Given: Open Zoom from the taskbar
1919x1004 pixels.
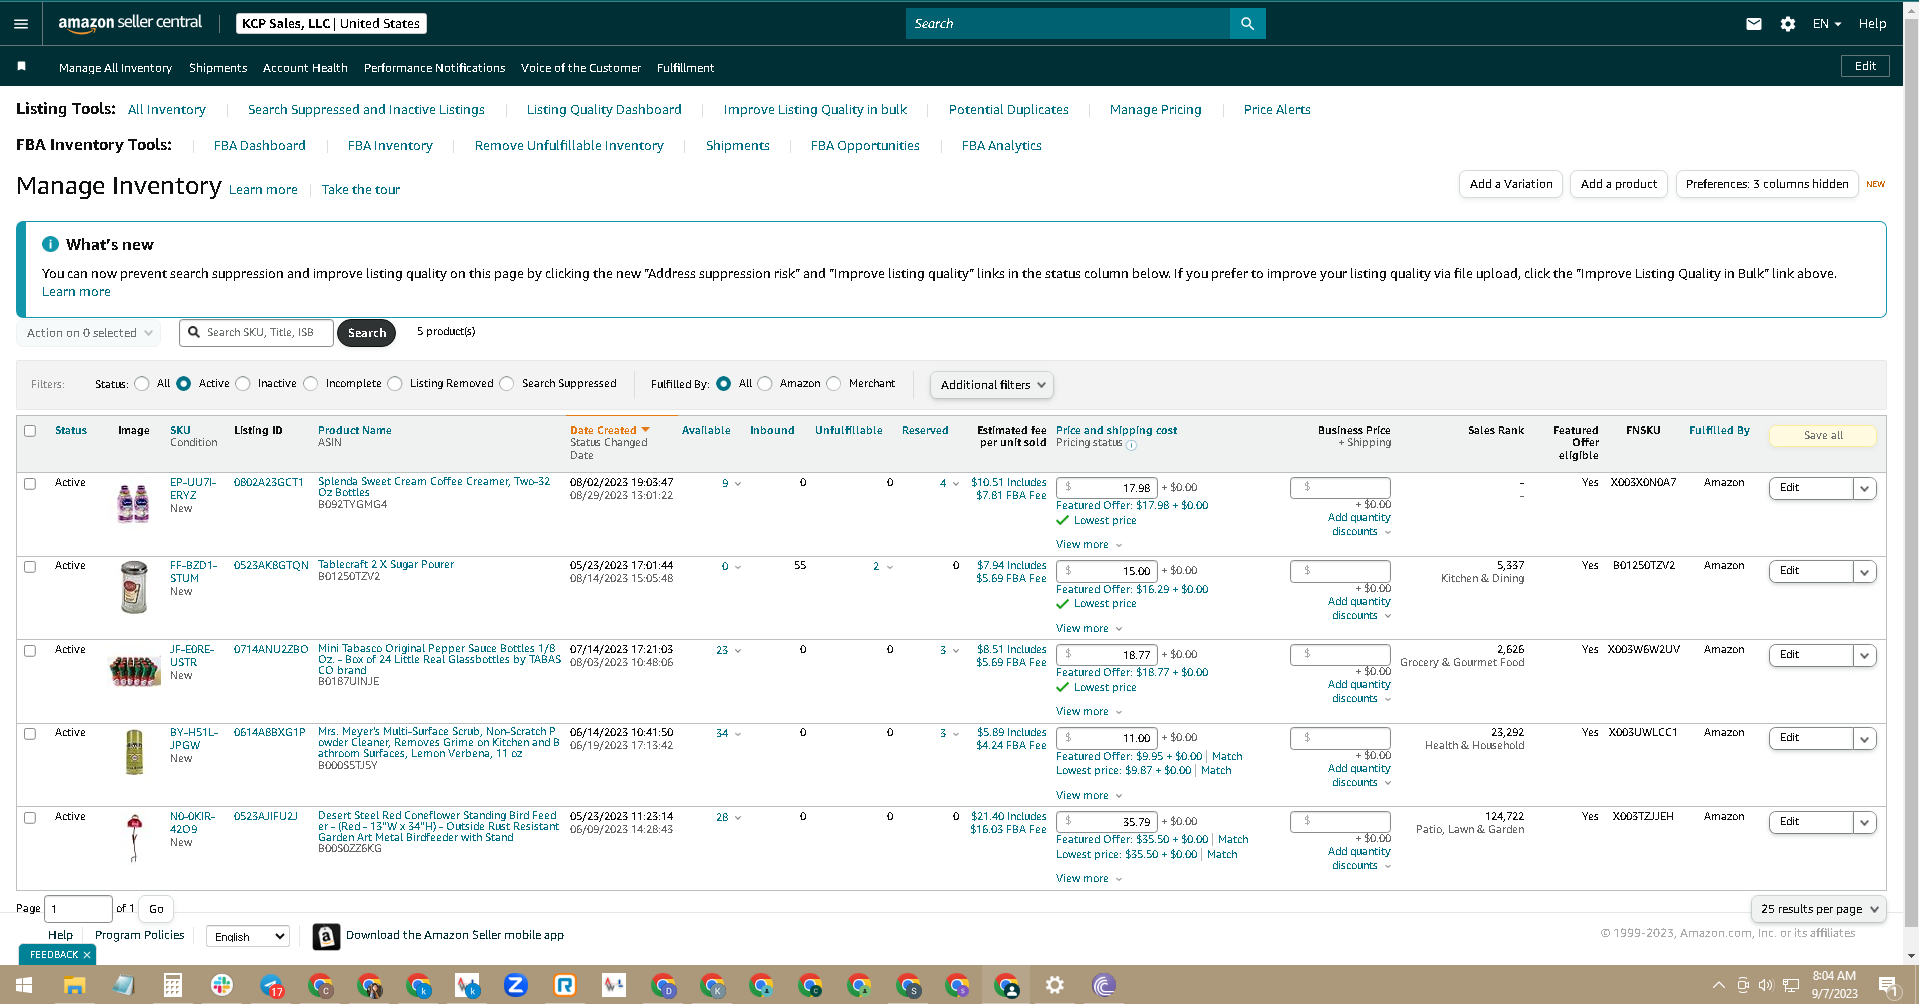Looking at the screenshot, I should [x=515, y=986].
